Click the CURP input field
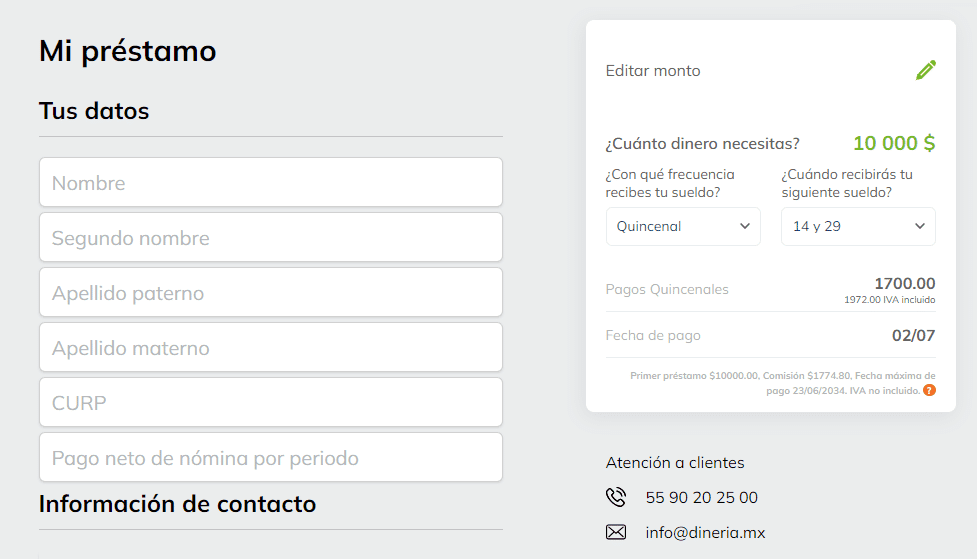The image size is (977, 559). (x=271, y=403)
